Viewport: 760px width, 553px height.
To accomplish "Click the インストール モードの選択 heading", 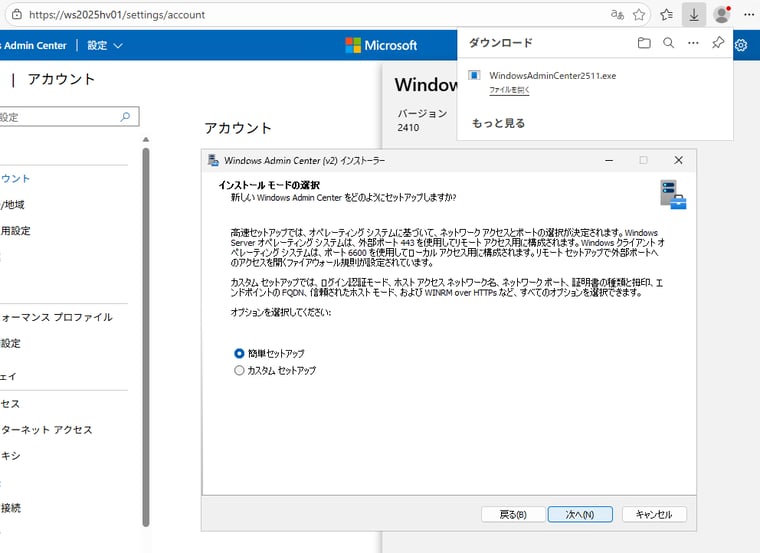I will coord(269,185).
